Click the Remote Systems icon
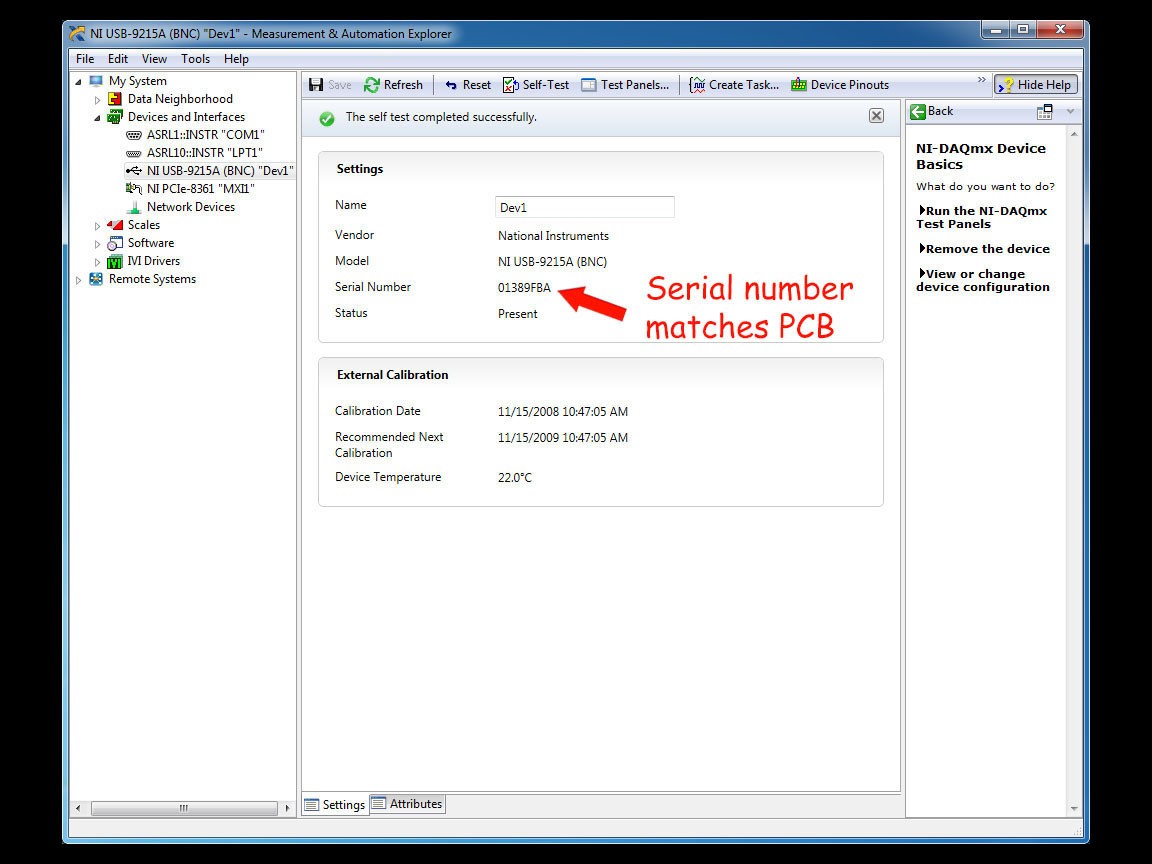Viewport: 1152px width, 864px height. 96,279
